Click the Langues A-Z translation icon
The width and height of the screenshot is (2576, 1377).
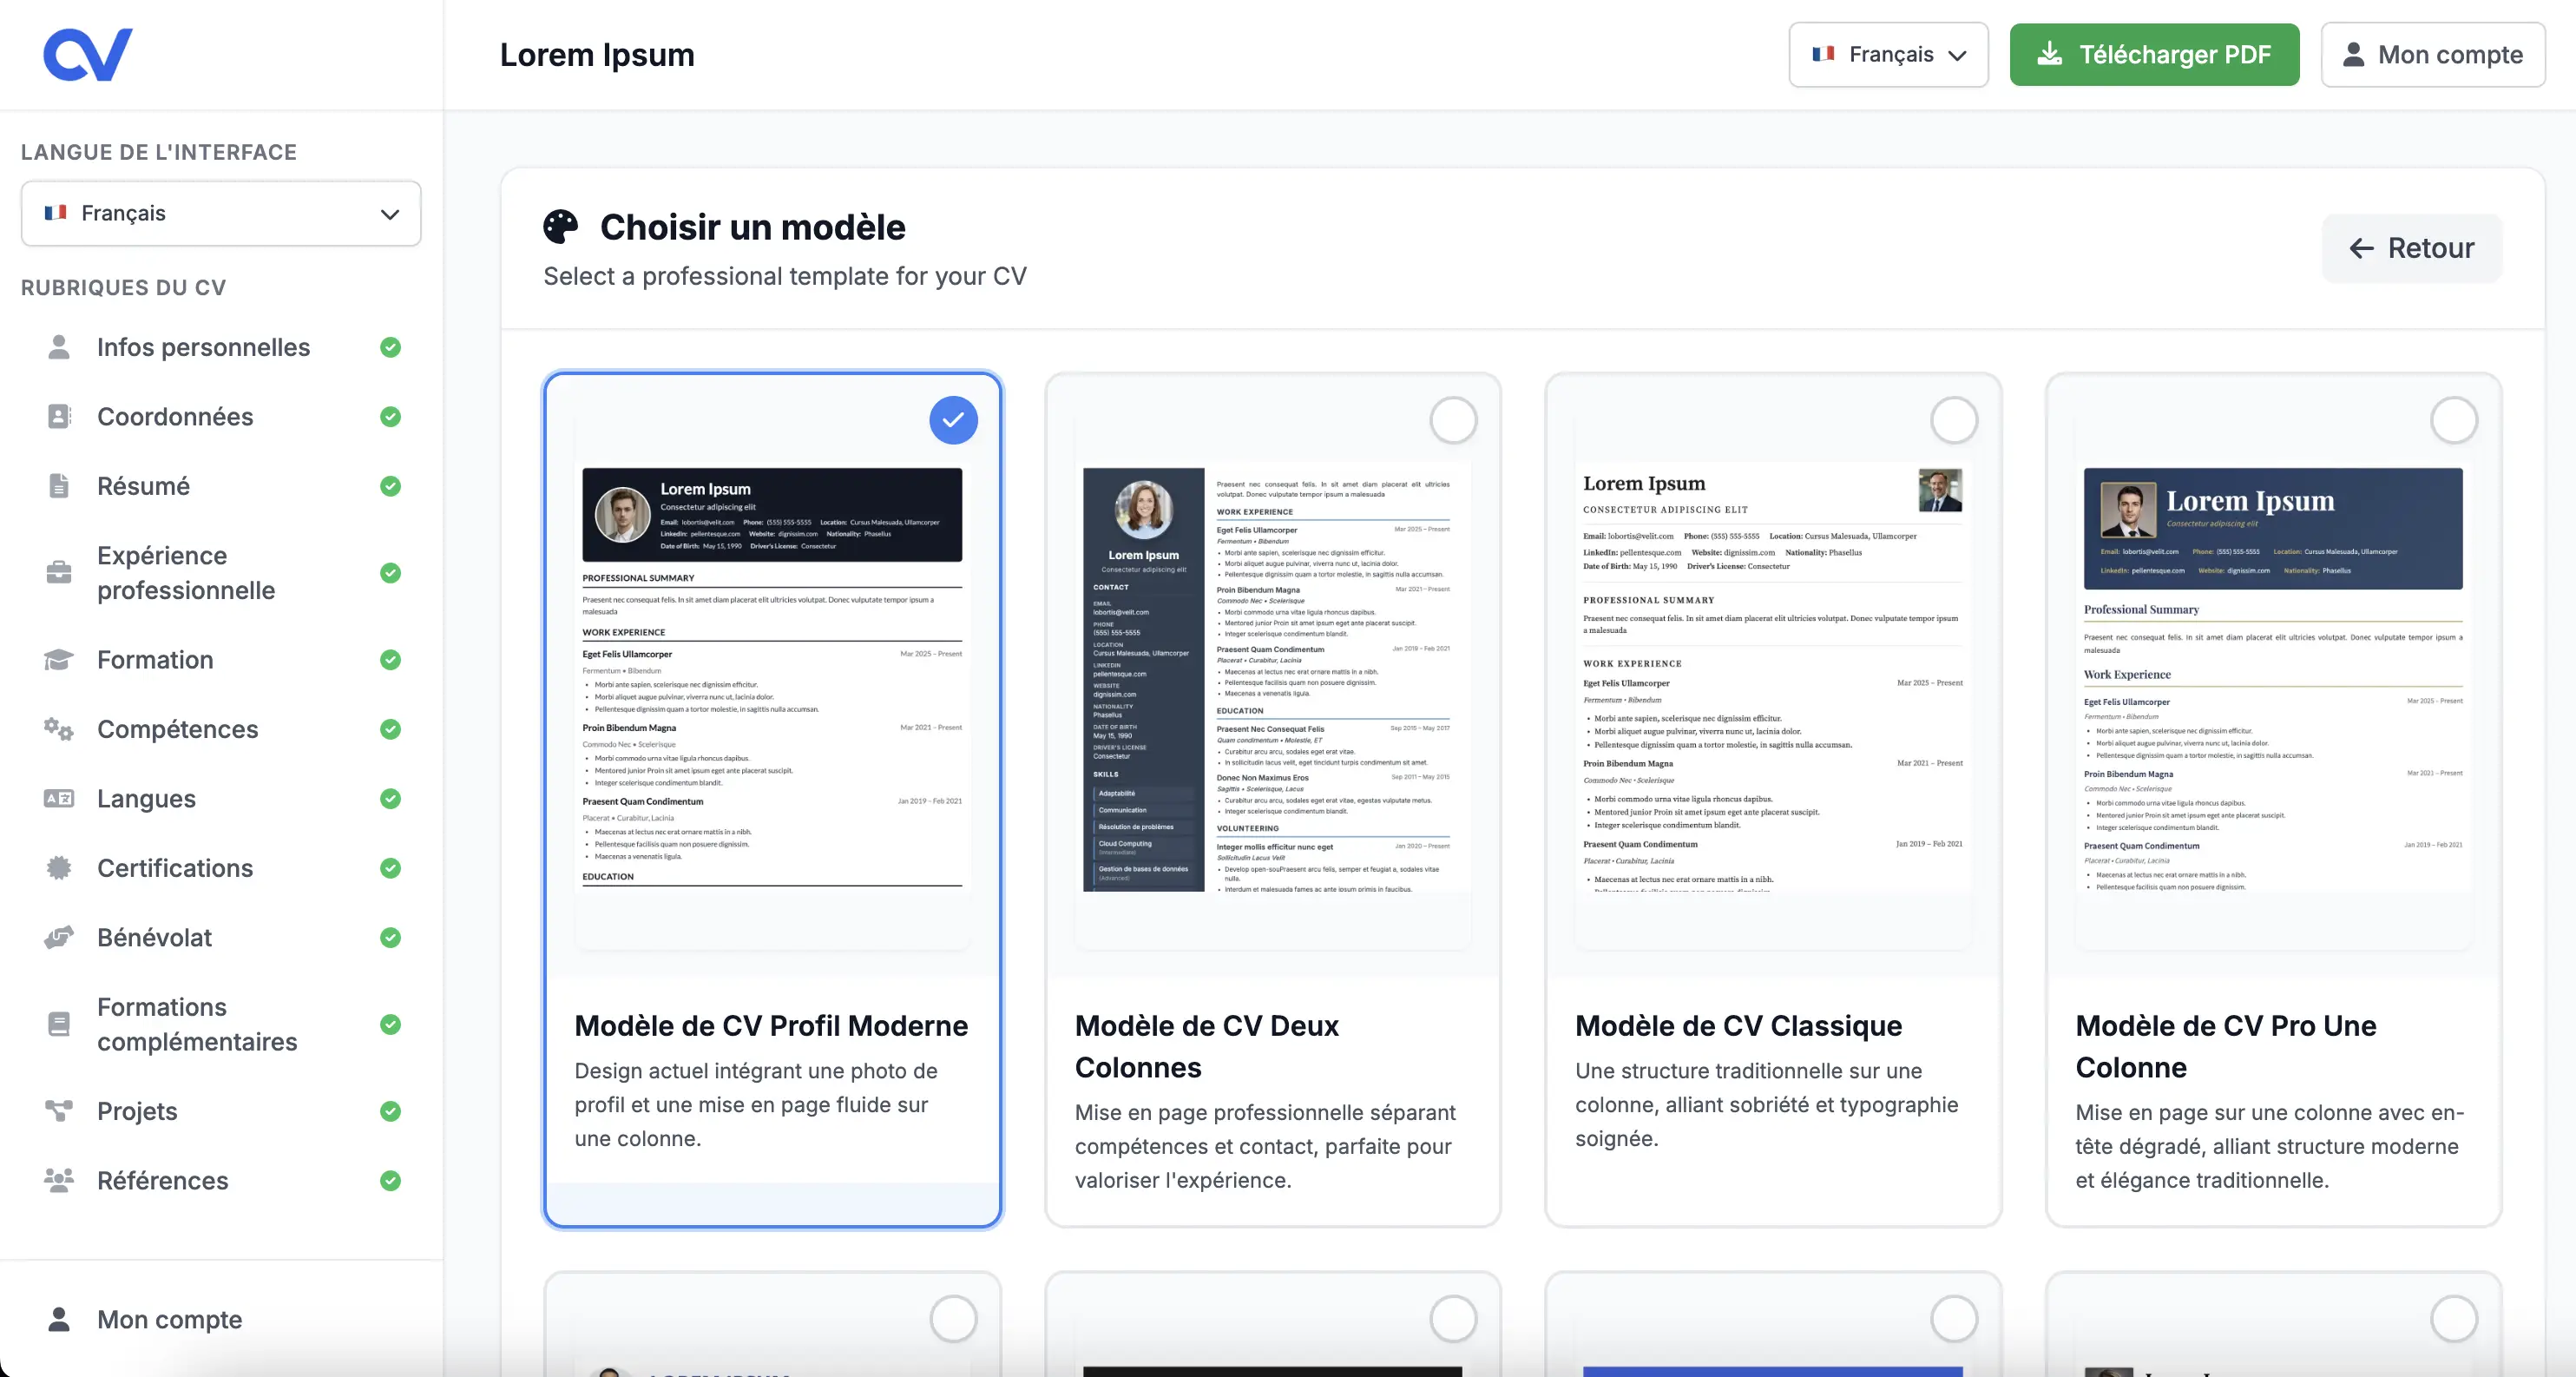coord(58,798)
